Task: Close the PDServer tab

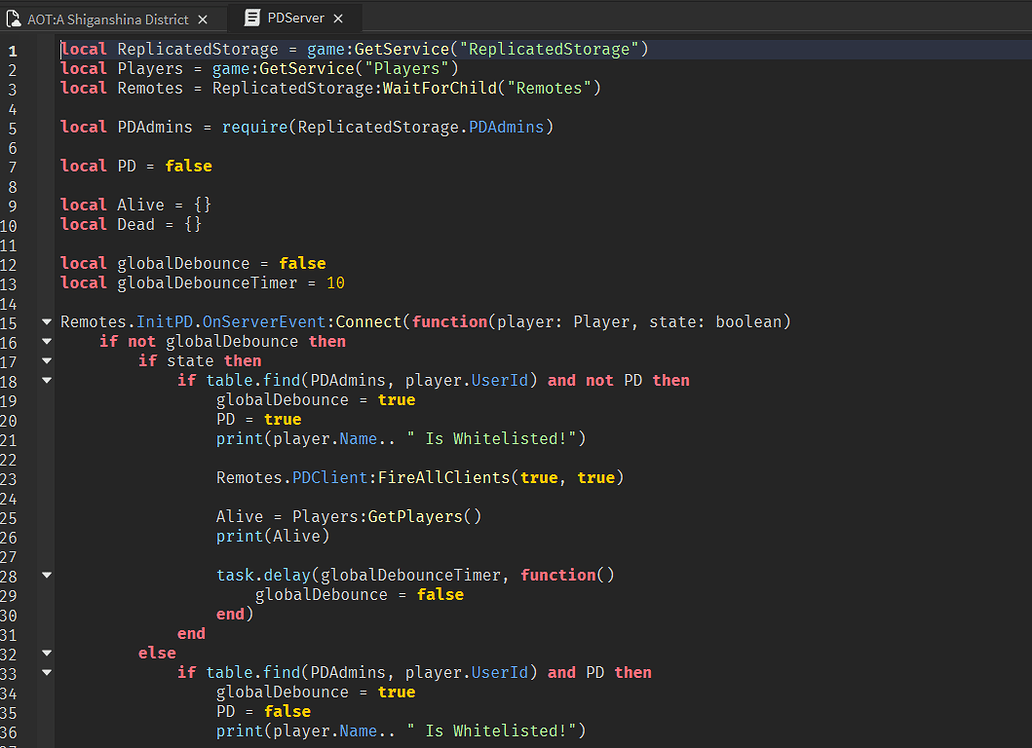Action: pos(339,19)
